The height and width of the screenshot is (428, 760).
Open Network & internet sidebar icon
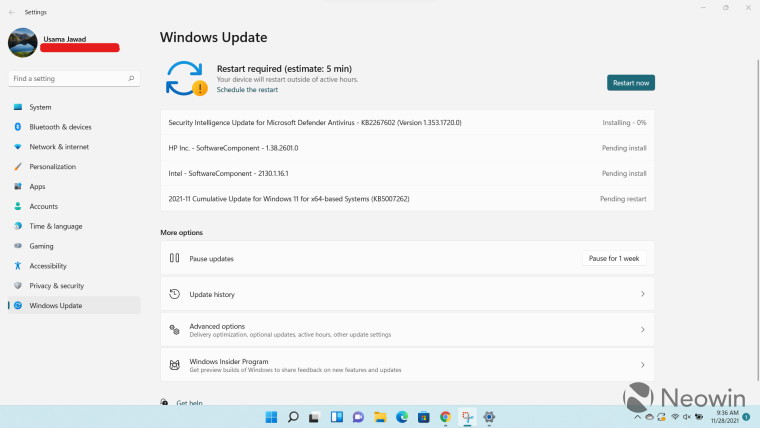[x=18, y=146]
